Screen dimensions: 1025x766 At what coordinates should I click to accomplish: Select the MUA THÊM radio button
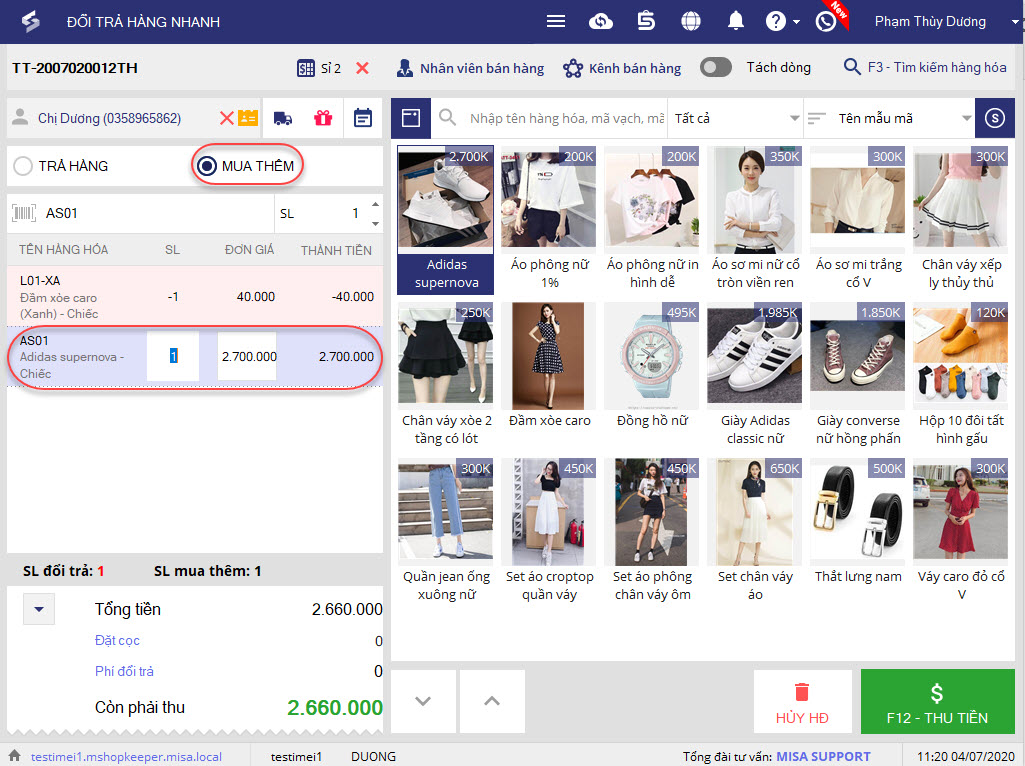(x=207, y=166)
